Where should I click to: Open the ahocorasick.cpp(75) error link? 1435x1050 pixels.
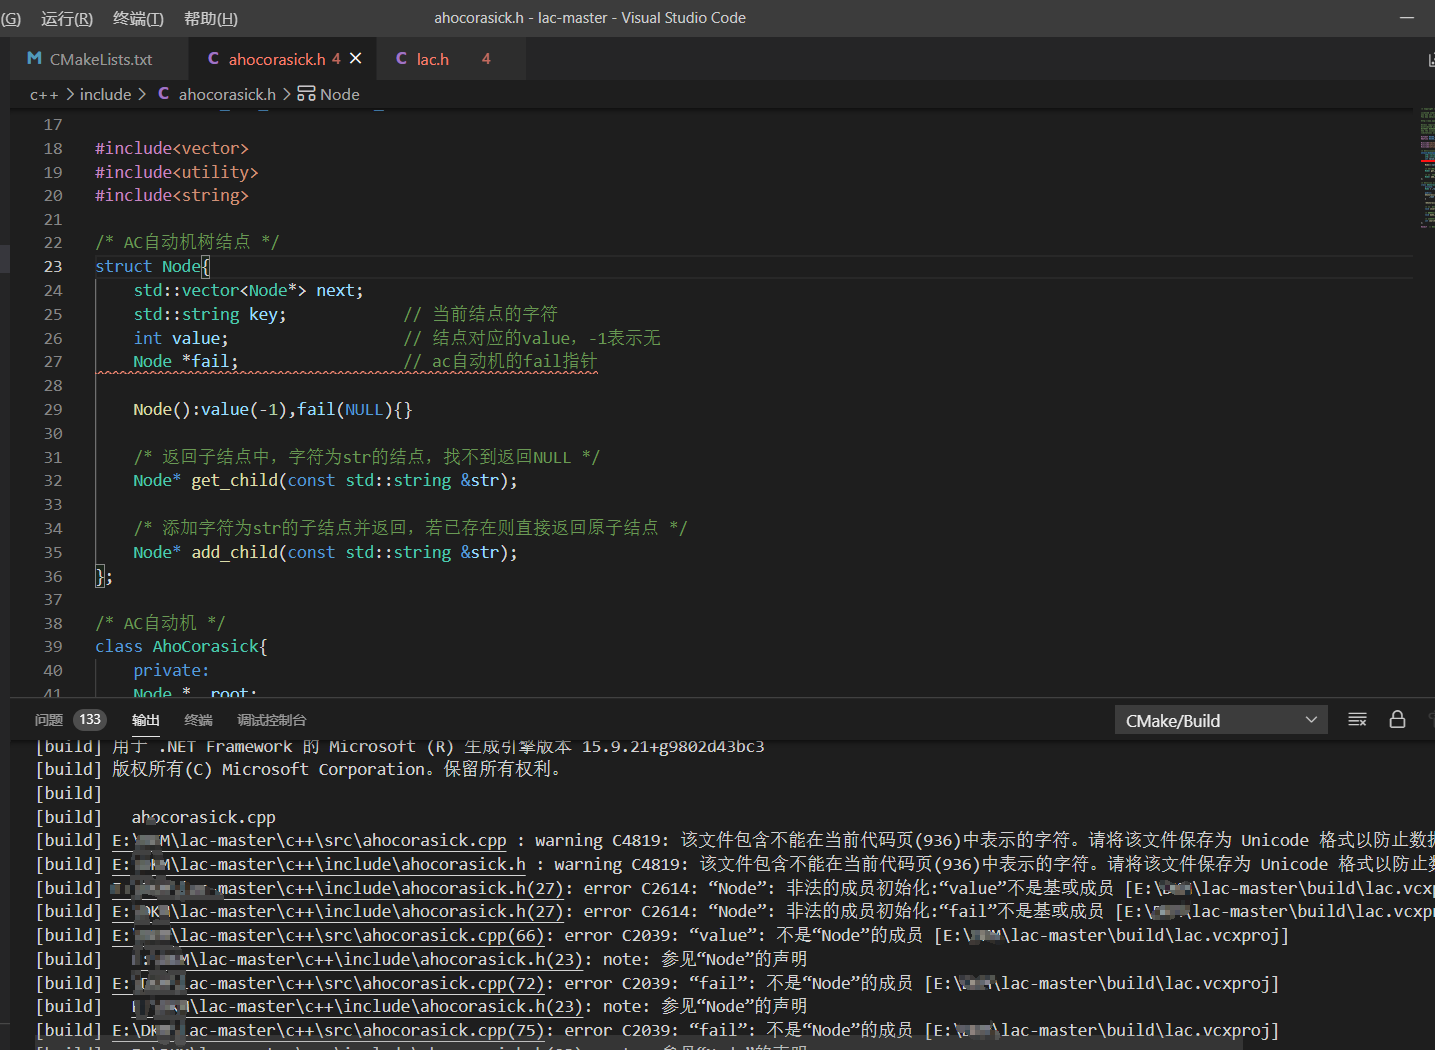click(328, 1030)
